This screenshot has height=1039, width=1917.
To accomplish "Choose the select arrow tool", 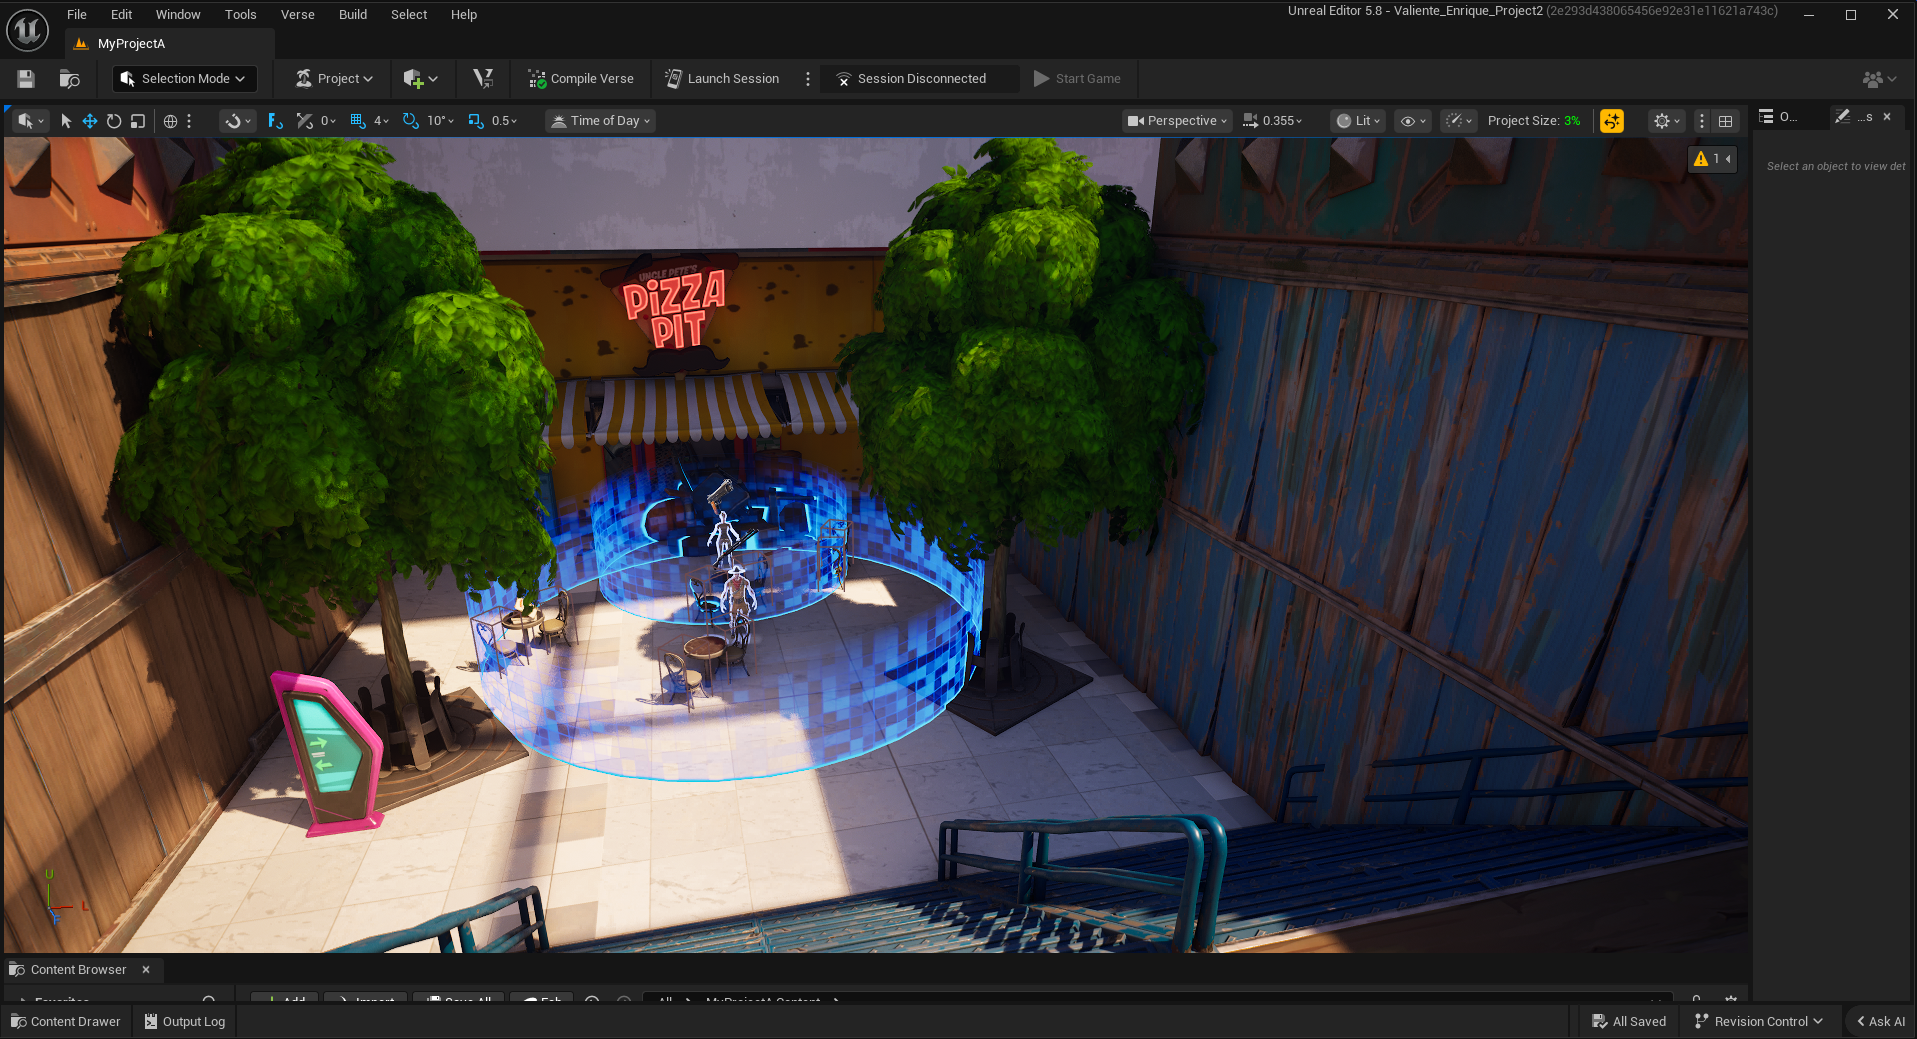I will 66,121.
